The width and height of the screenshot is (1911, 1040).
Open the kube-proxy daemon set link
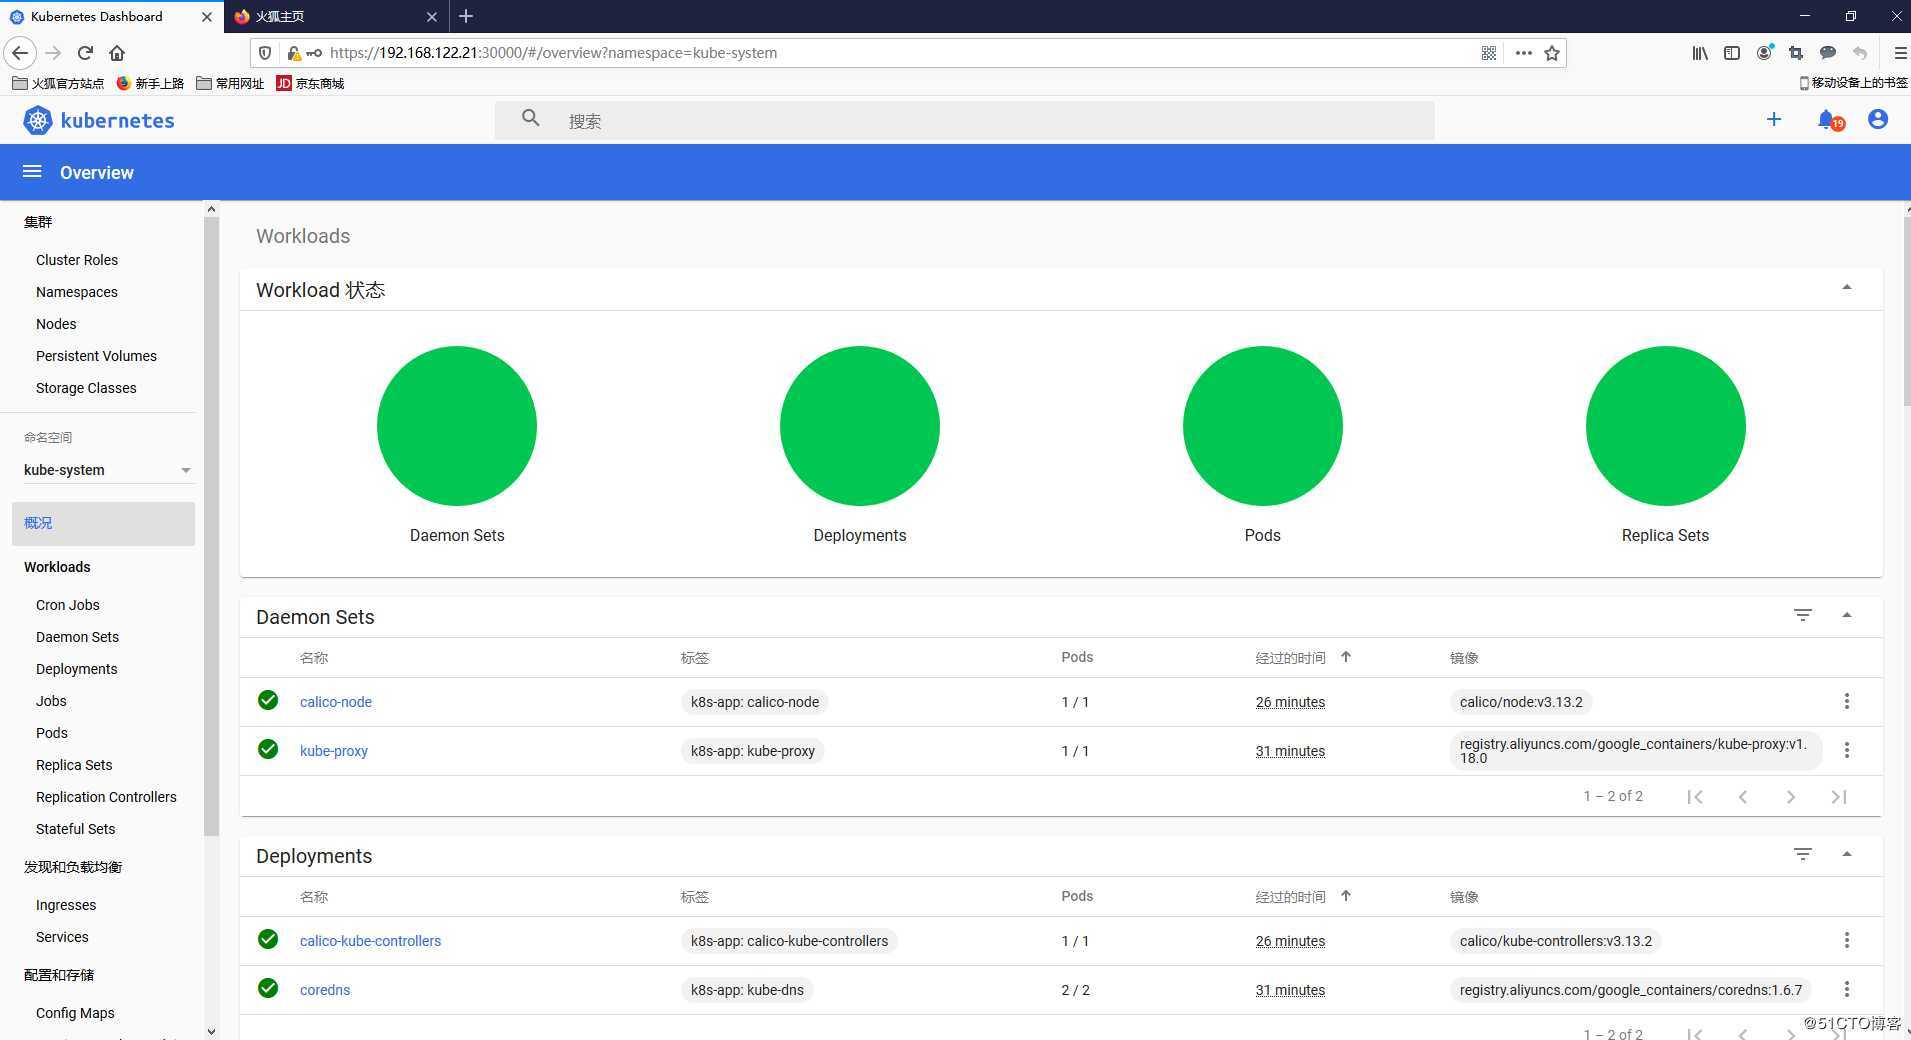click(334, 751)
